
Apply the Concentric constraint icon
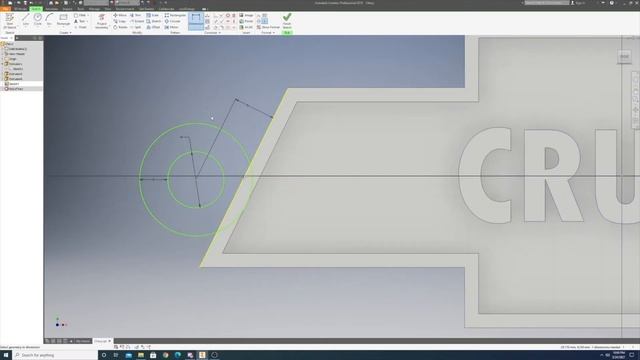point(228,16)
